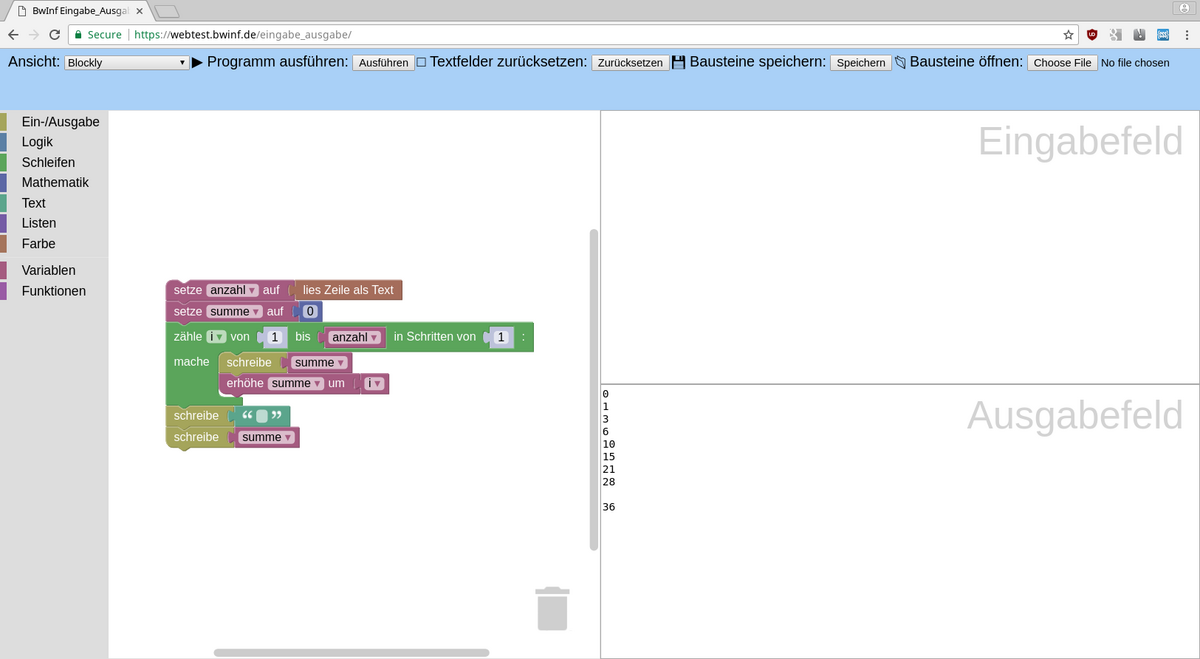Edit the number 0 in setze summe

(311, 312)
